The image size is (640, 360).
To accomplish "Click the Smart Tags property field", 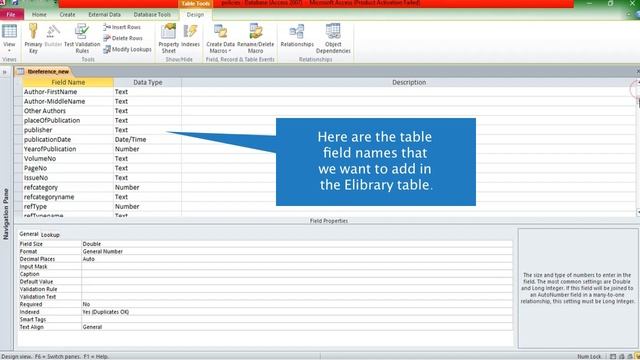I will coord(297,319).
